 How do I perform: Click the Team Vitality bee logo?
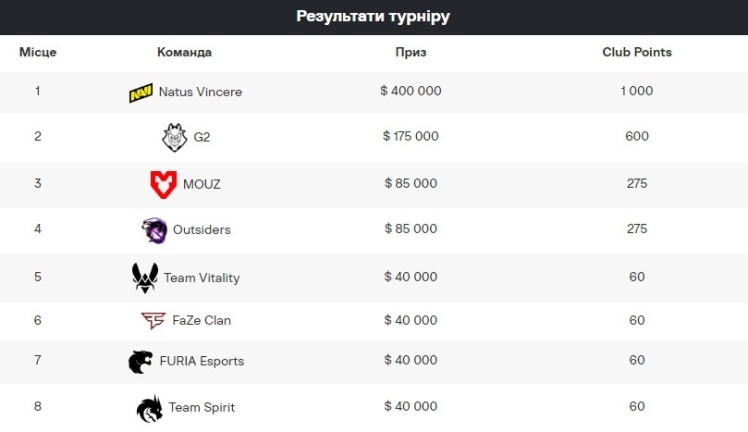point(145,277)
